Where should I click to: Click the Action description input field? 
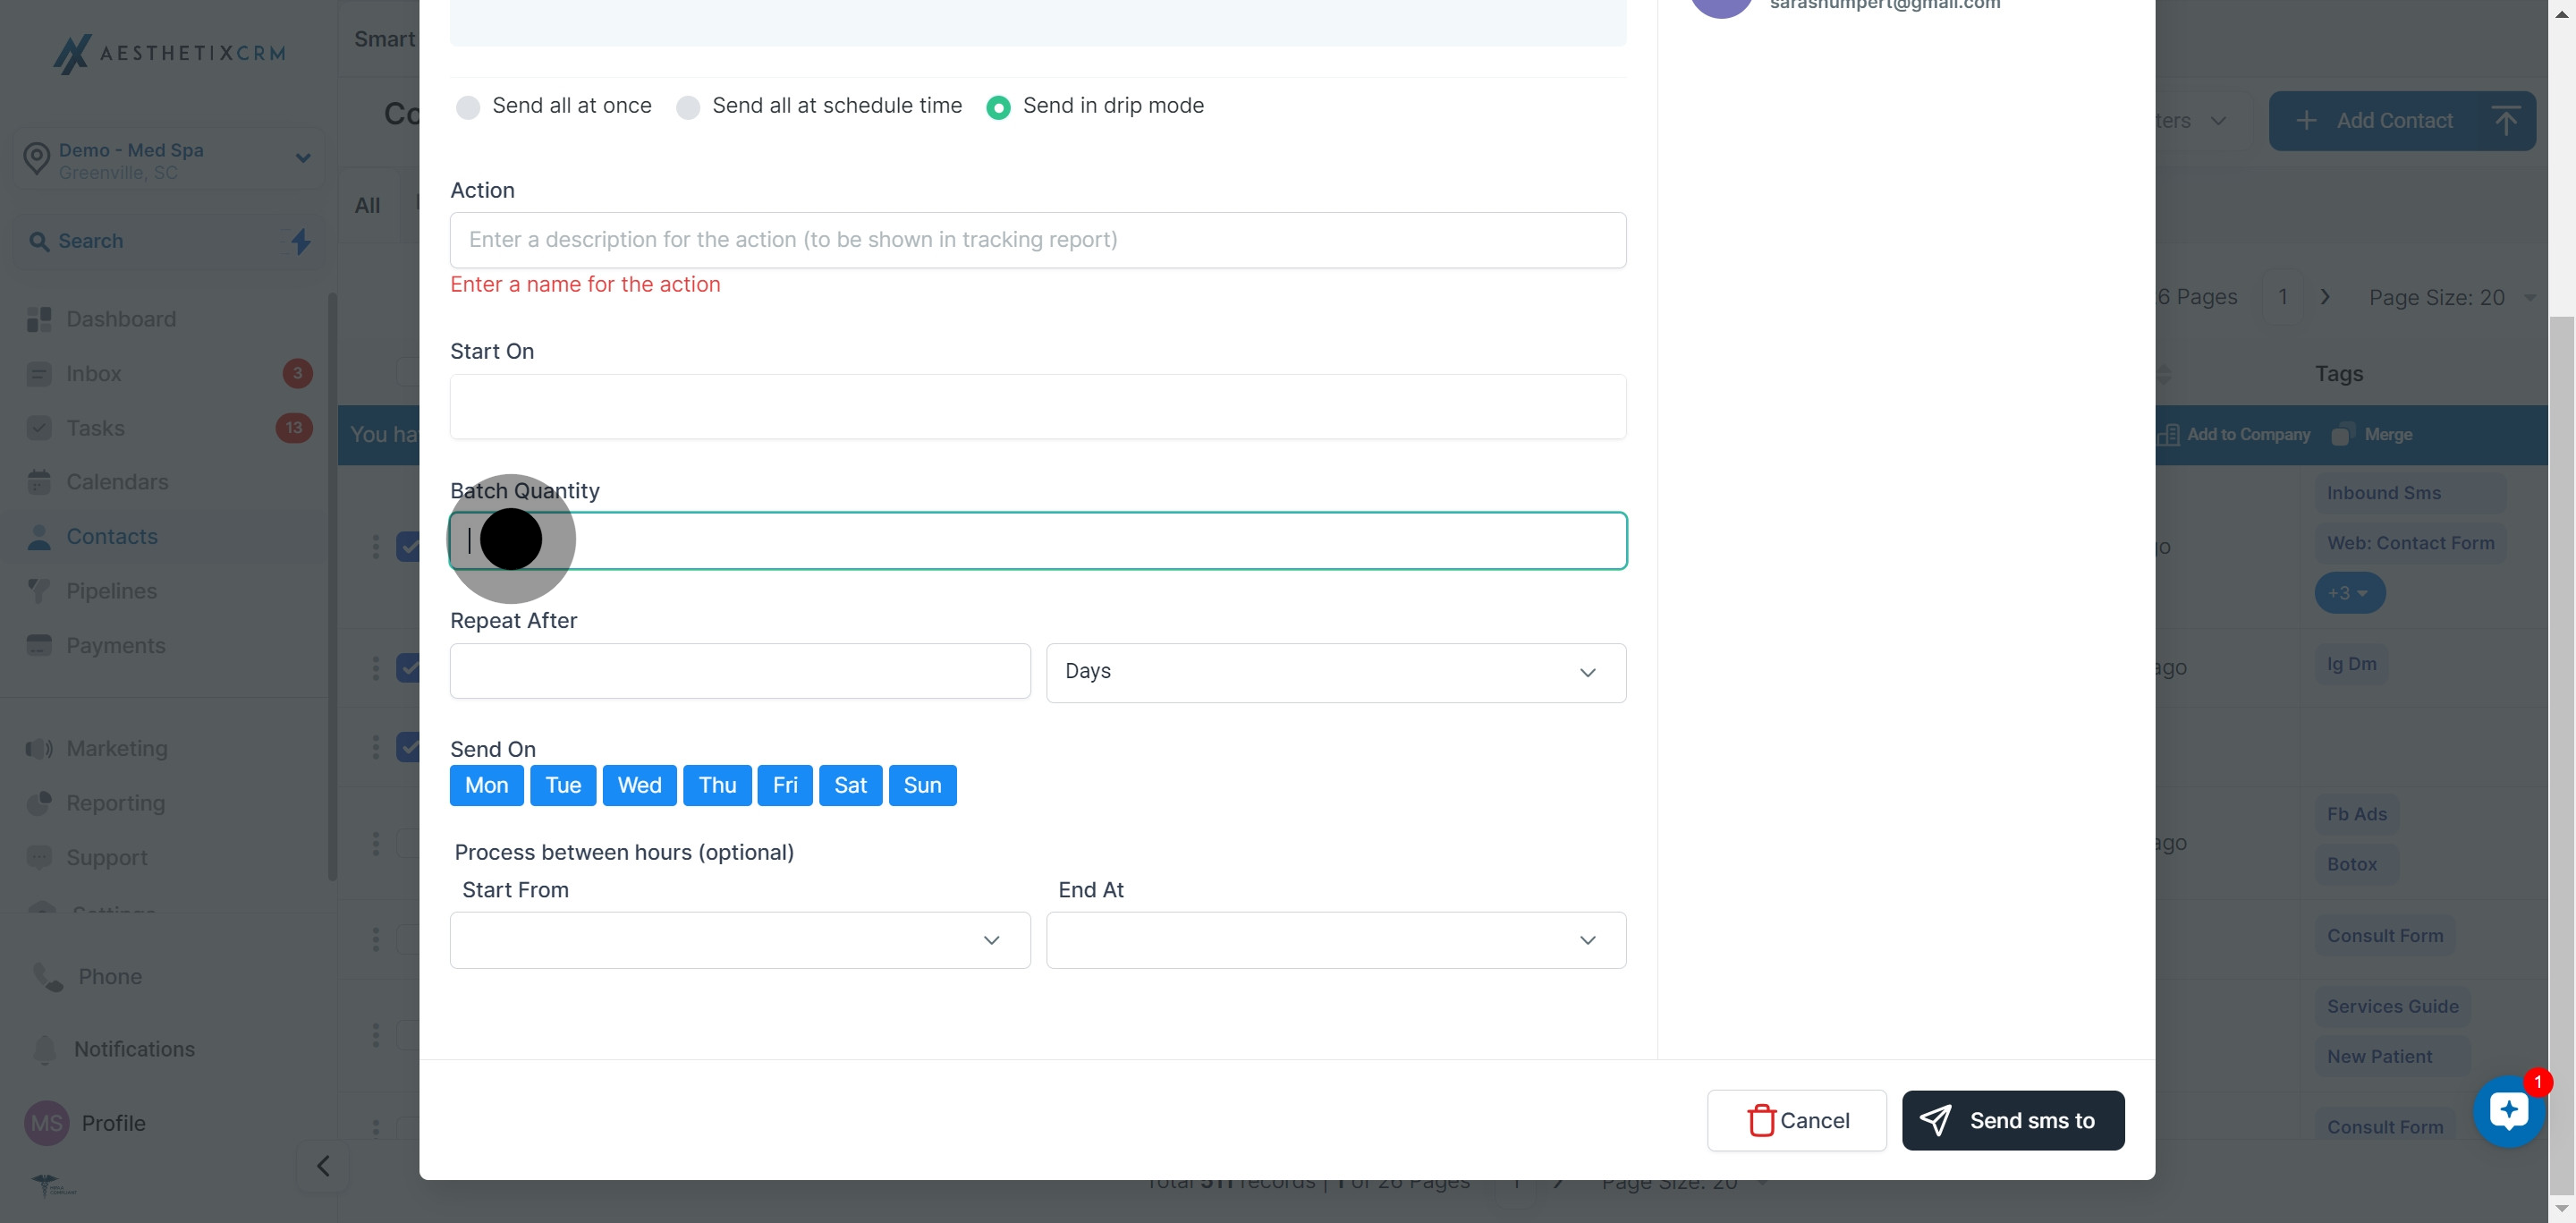click(x=1037, y=240)
